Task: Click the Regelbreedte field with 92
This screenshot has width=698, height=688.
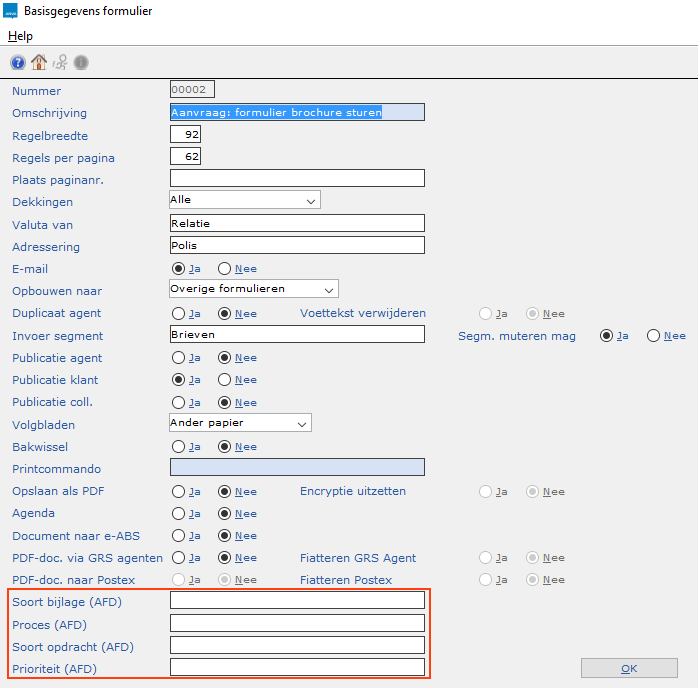Action: point(185,134)
